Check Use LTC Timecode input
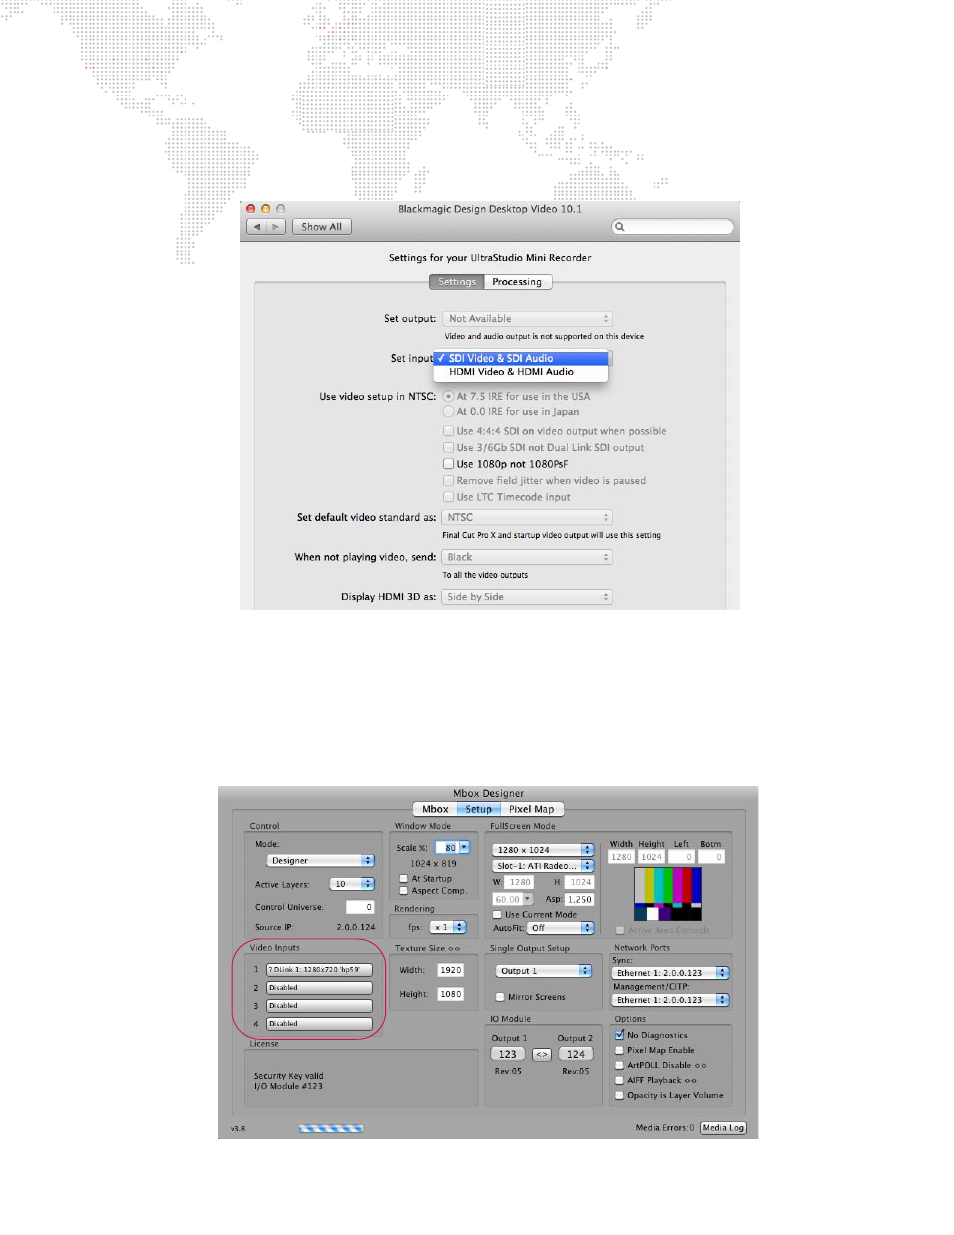 click(449, 497)
